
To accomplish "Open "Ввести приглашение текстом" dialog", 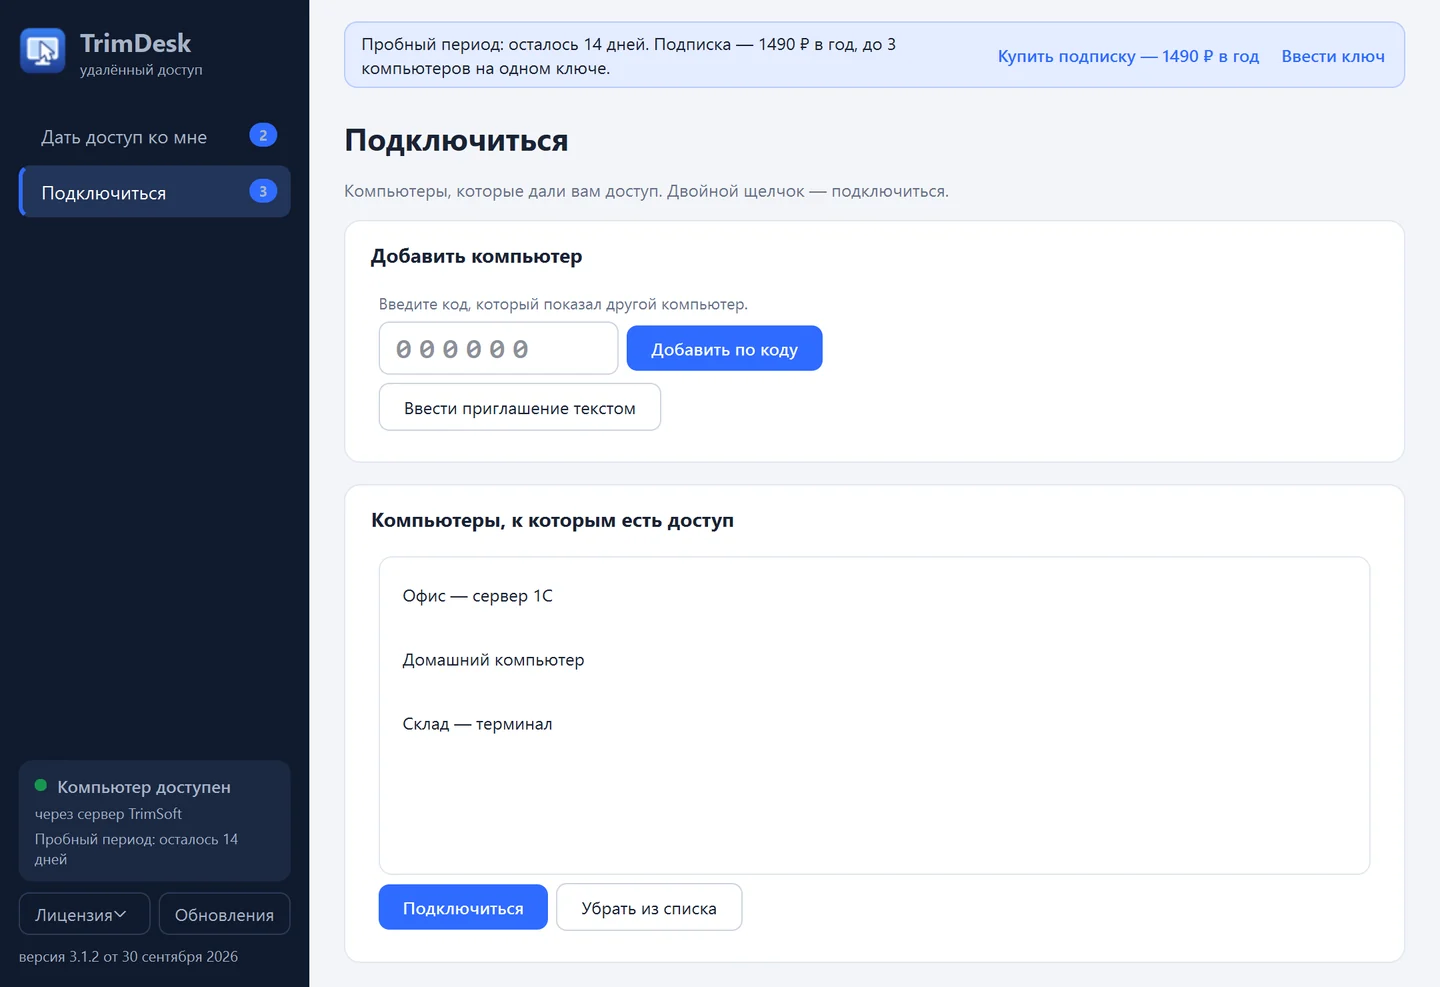I will (x=520, y=407).
